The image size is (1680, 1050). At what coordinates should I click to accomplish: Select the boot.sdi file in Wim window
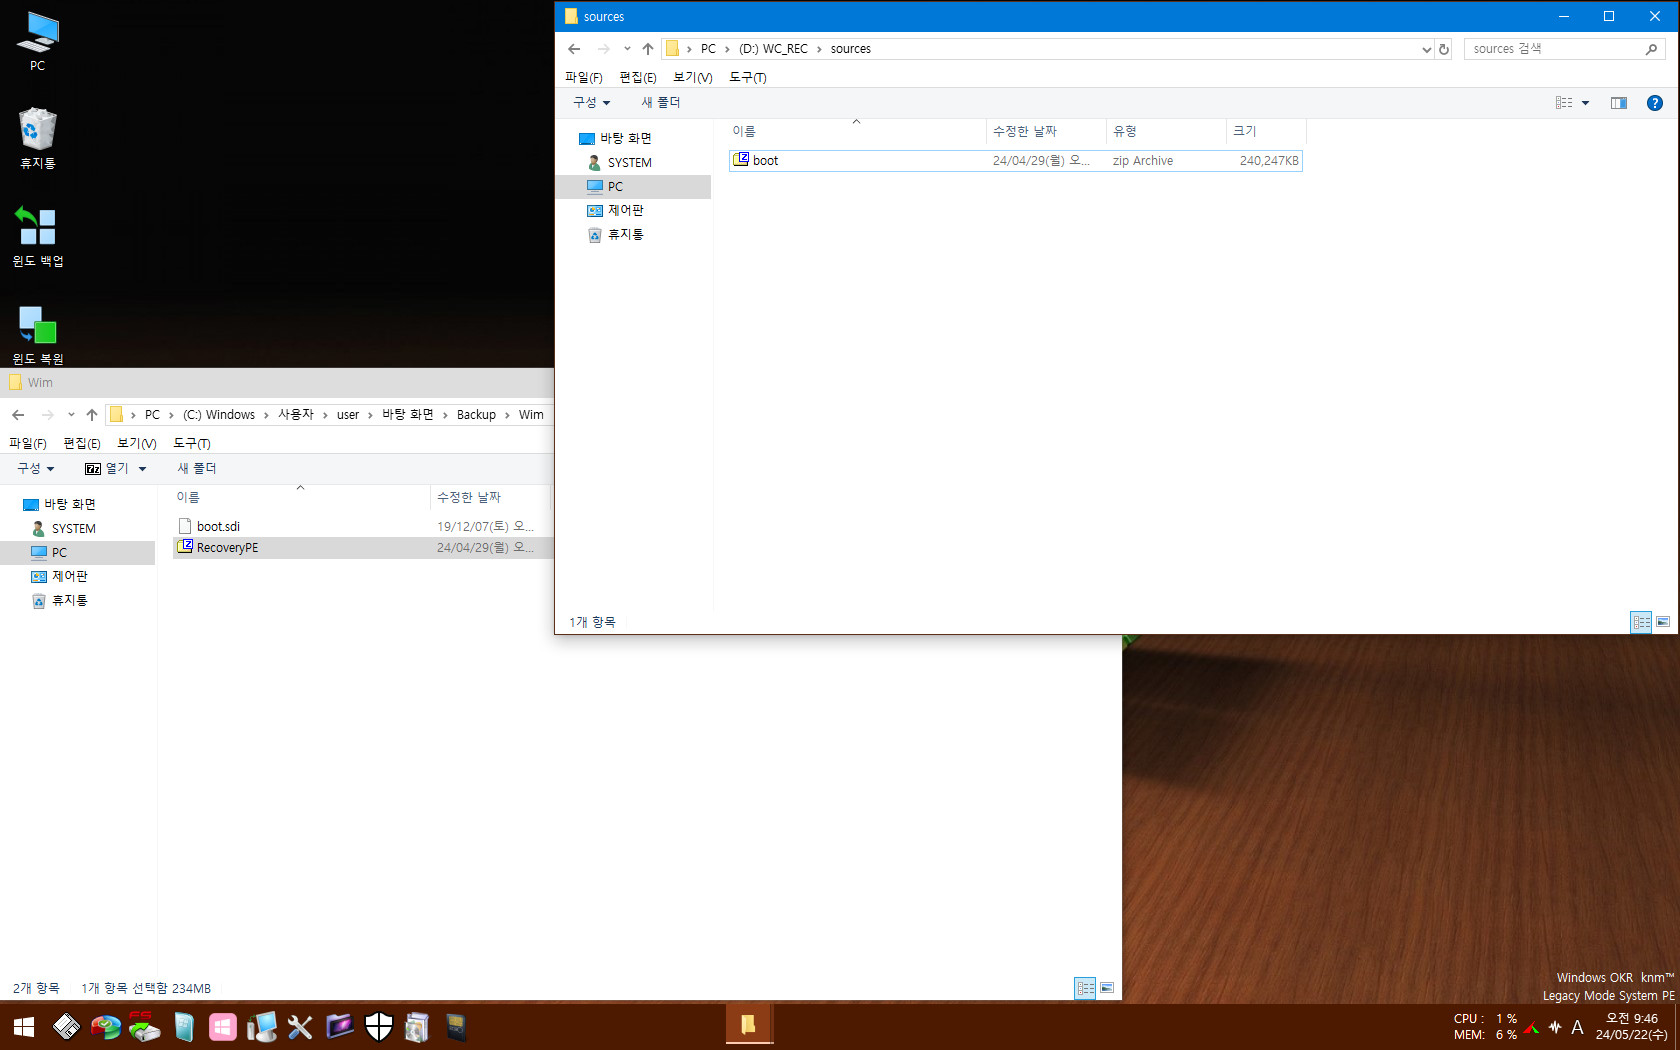362,526
